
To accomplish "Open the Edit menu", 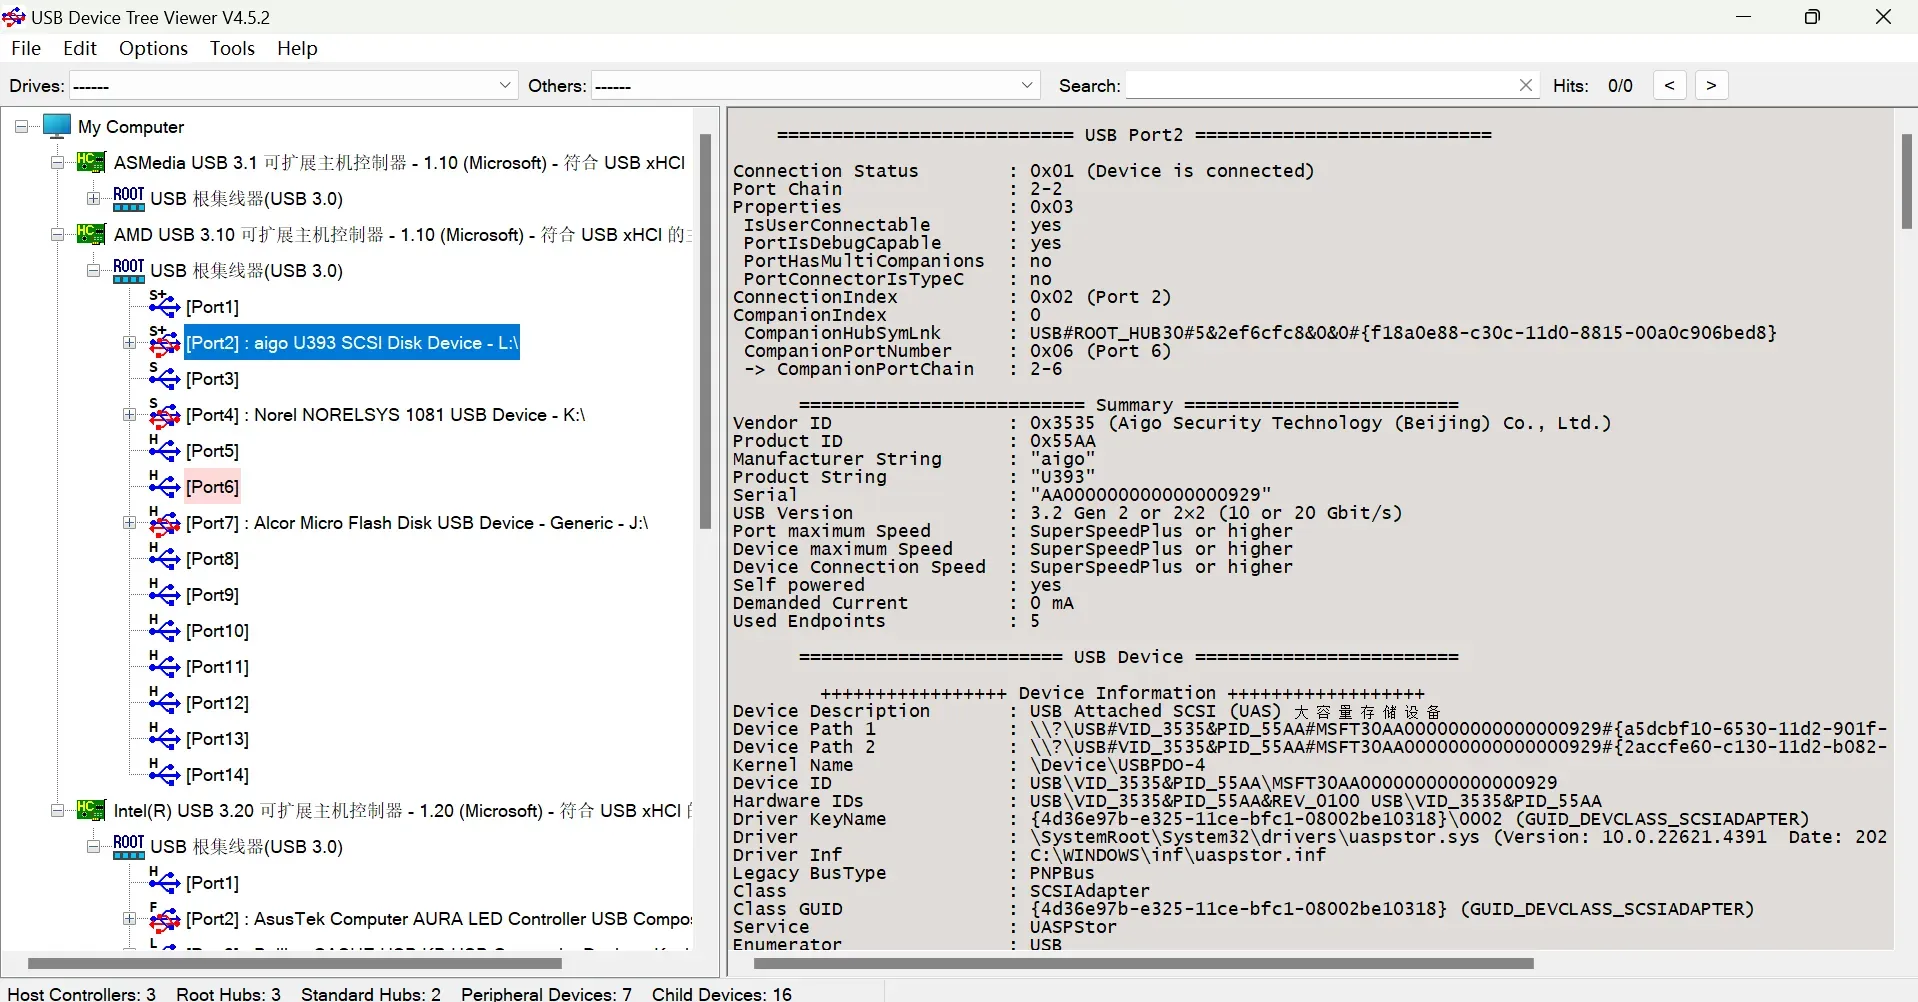I will tap(80, 48).
